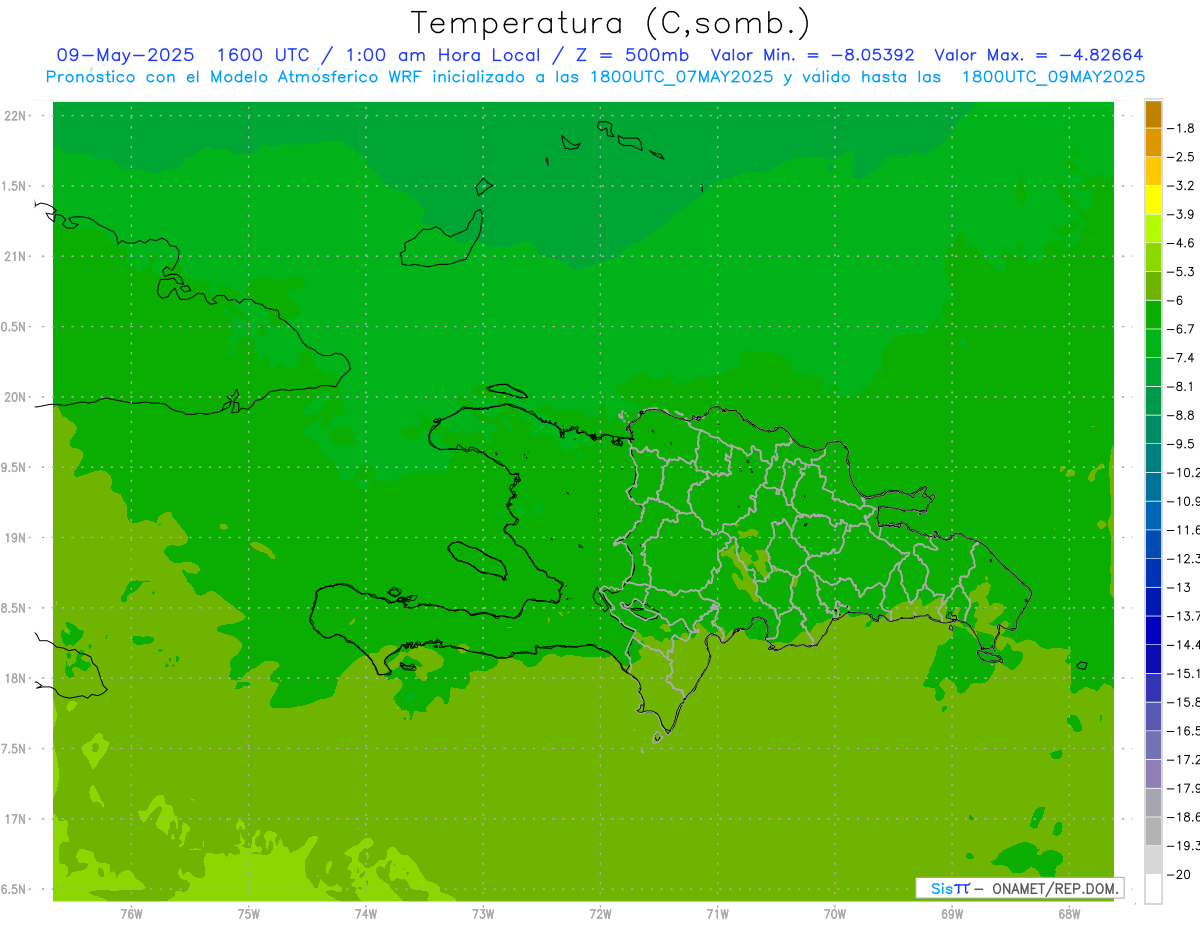Click the '22N' latitude axis label
Screen dimensions: 1200x927
16,116
